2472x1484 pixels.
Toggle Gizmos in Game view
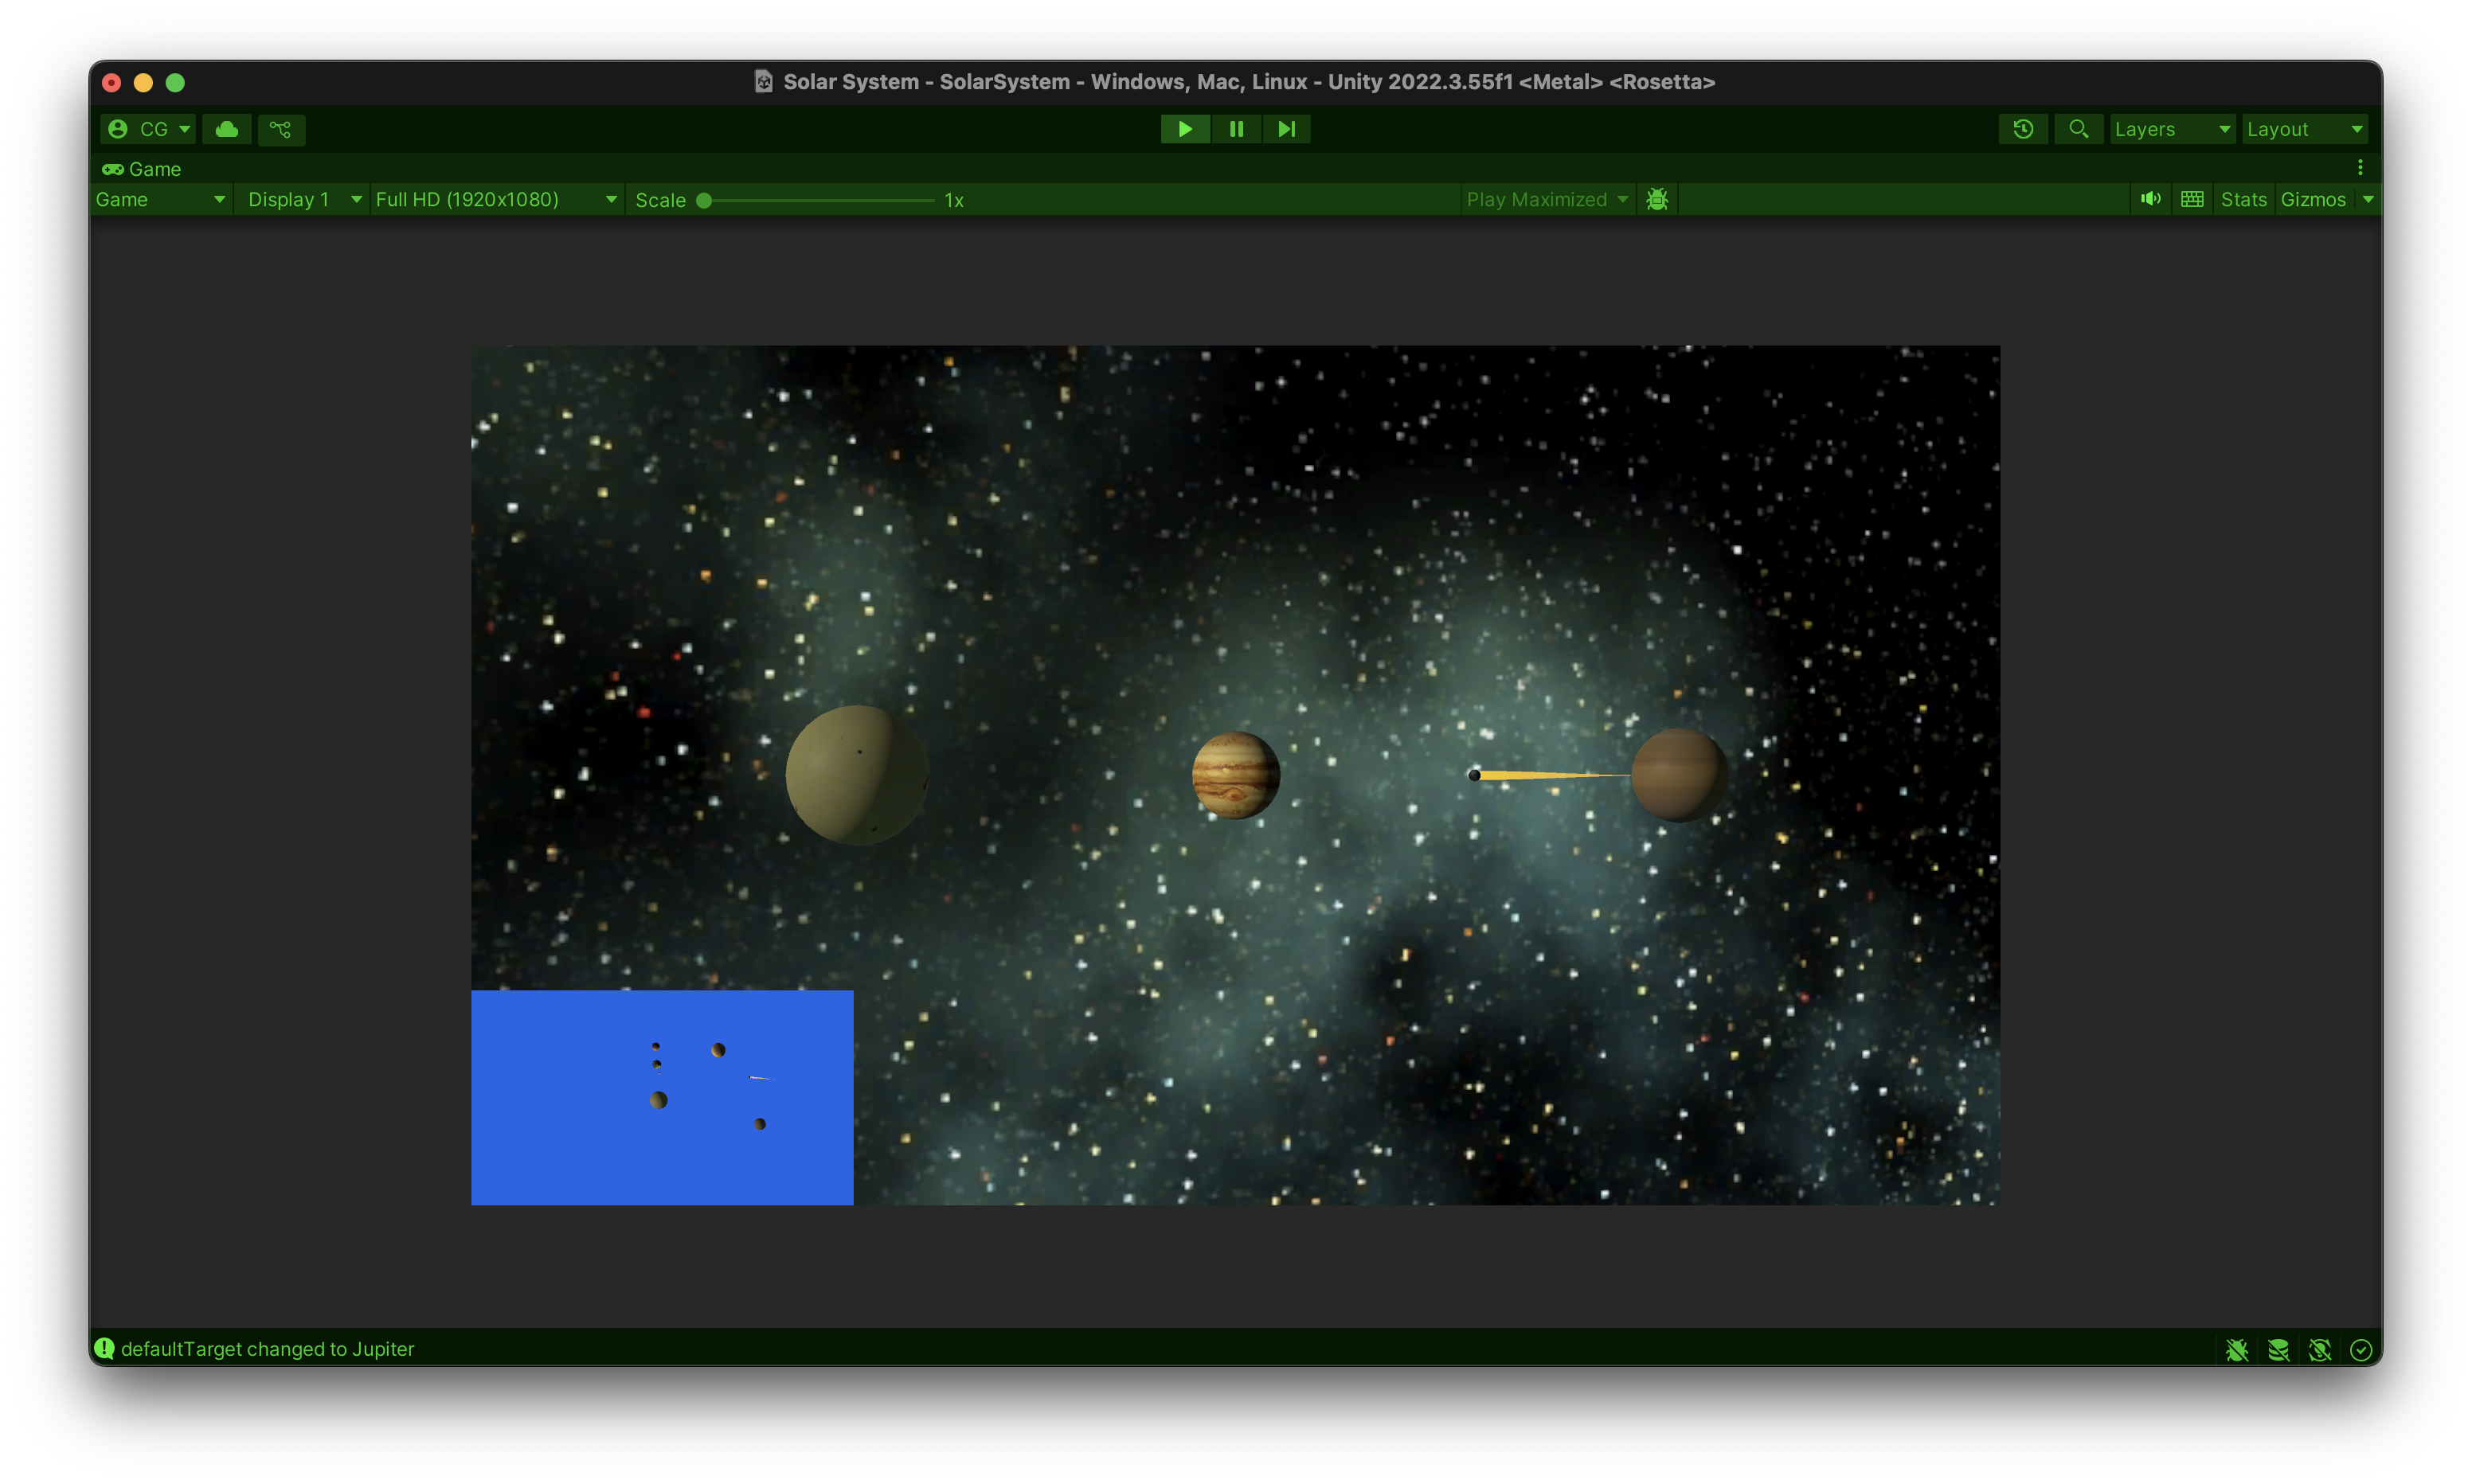click(2313, 200)
